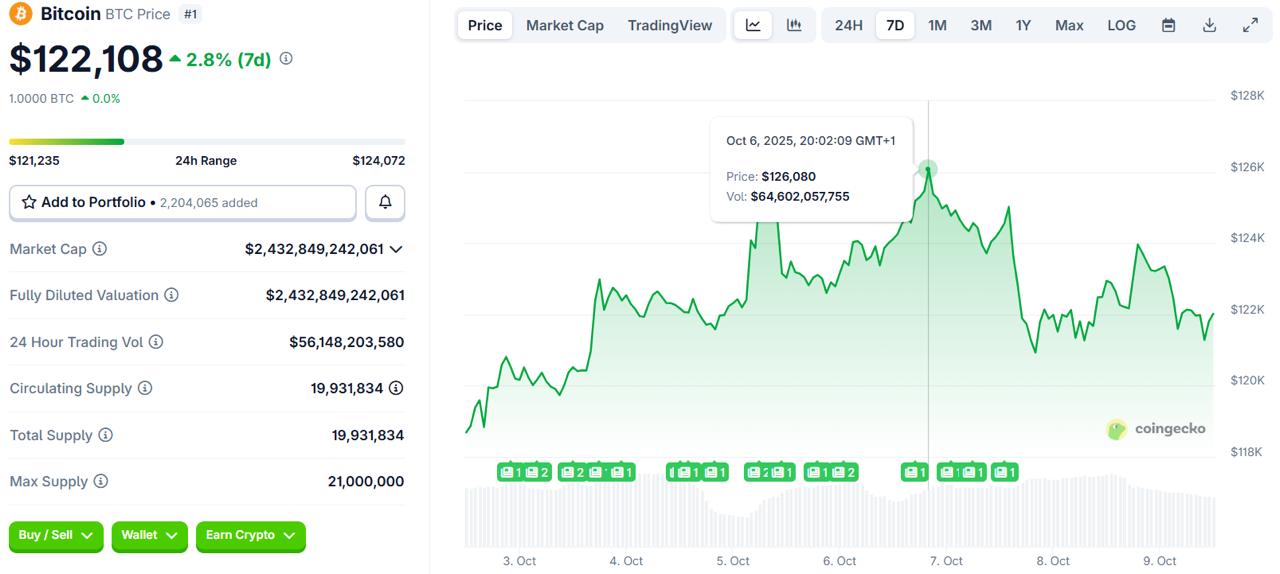Expand the Market Cap value chevron

[x=396, y=249]
